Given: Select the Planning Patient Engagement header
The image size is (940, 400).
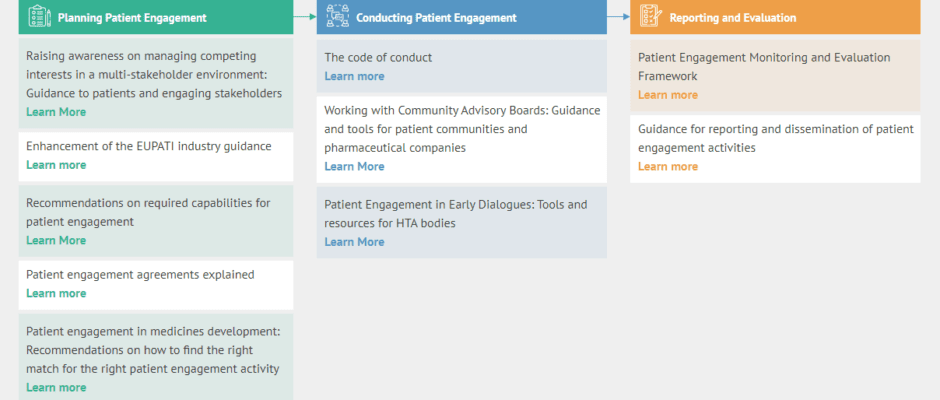Looking at the screenshot, I should point(132,18).
